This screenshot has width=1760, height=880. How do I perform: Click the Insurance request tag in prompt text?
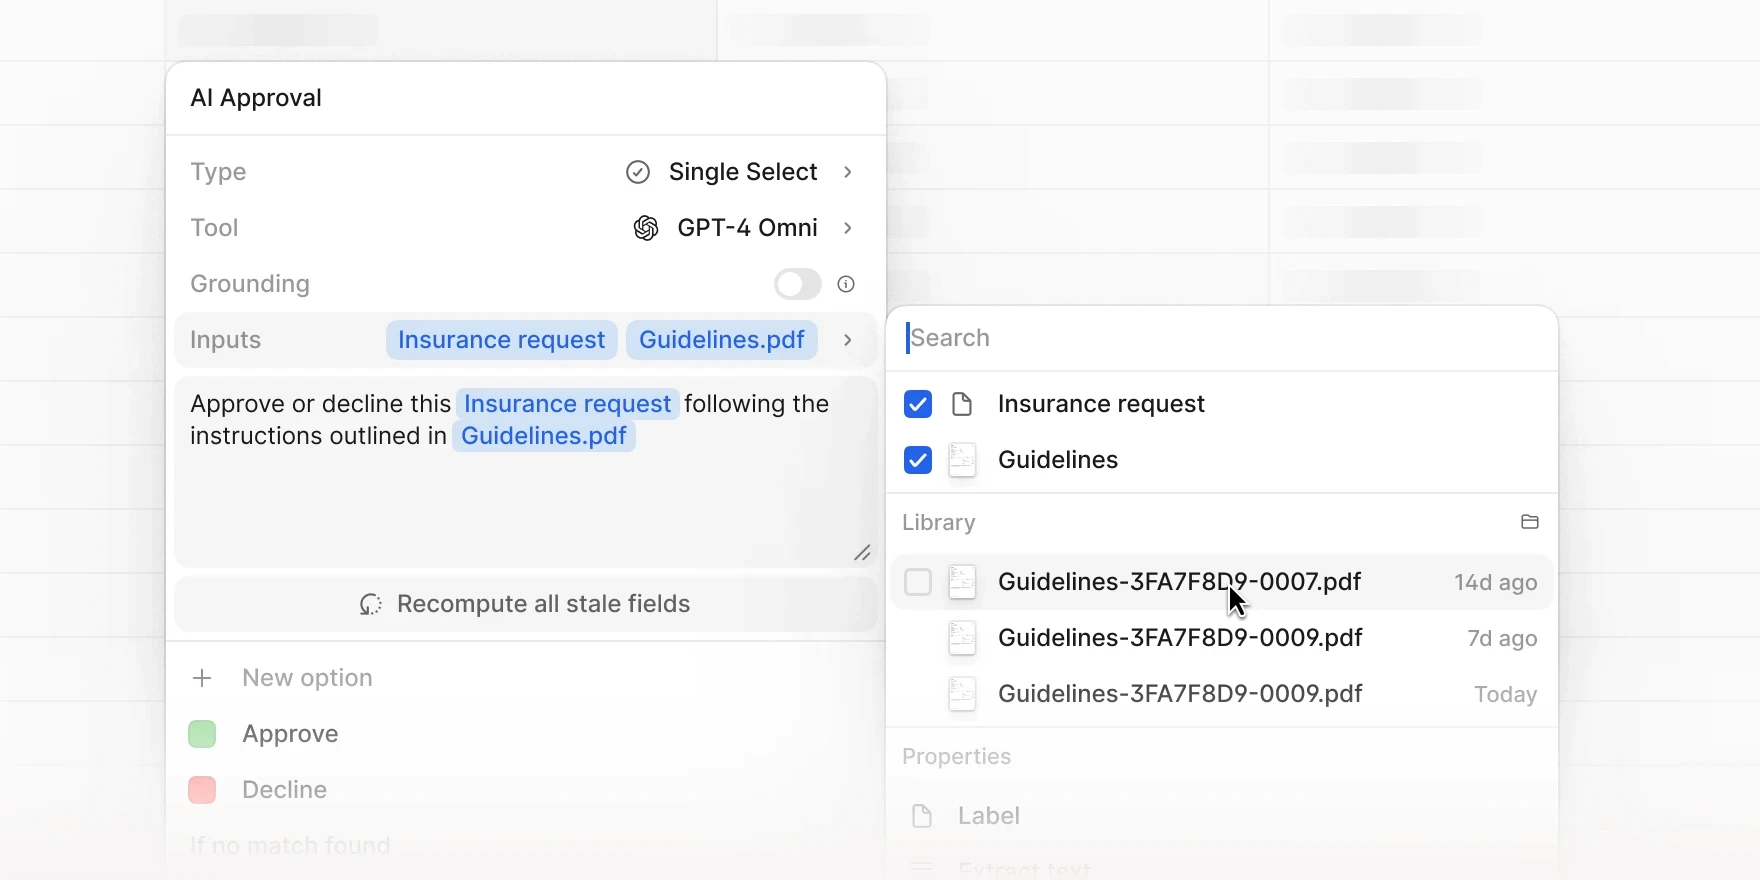[568, 404]
